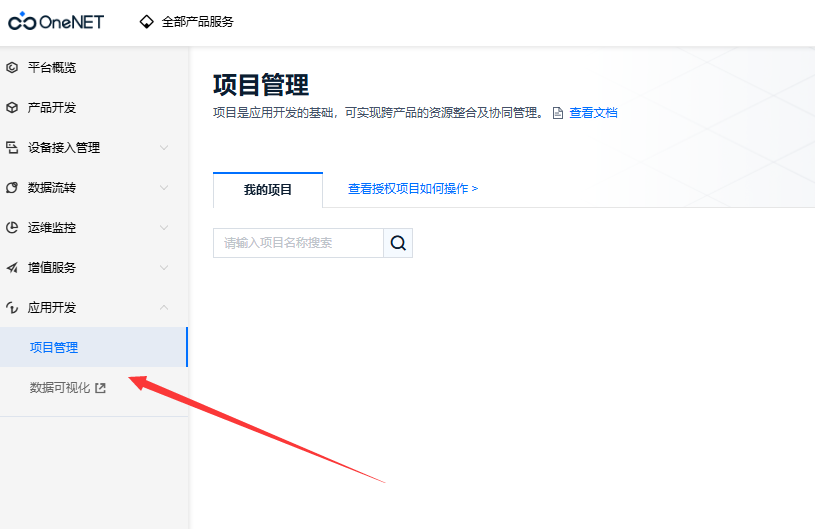
Task: Open 查看授权项目如何操作 link
Action: pyautogui.click(x=412, y=188)
